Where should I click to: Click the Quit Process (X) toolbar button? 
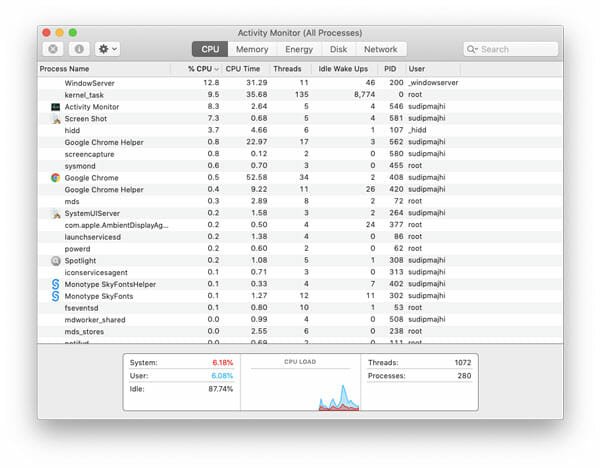point(53,49)
